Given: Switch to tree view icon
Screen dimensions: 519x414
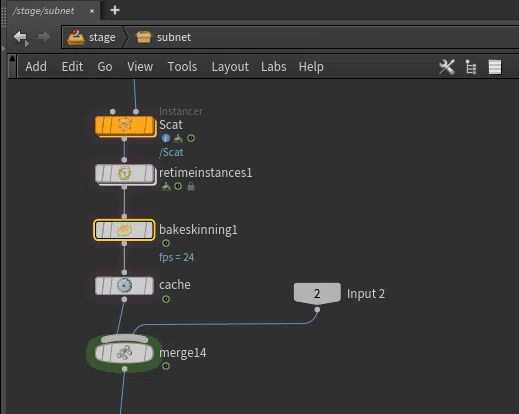Looking at the screenshot, I should pyautogui.click(x=471, y=67).
